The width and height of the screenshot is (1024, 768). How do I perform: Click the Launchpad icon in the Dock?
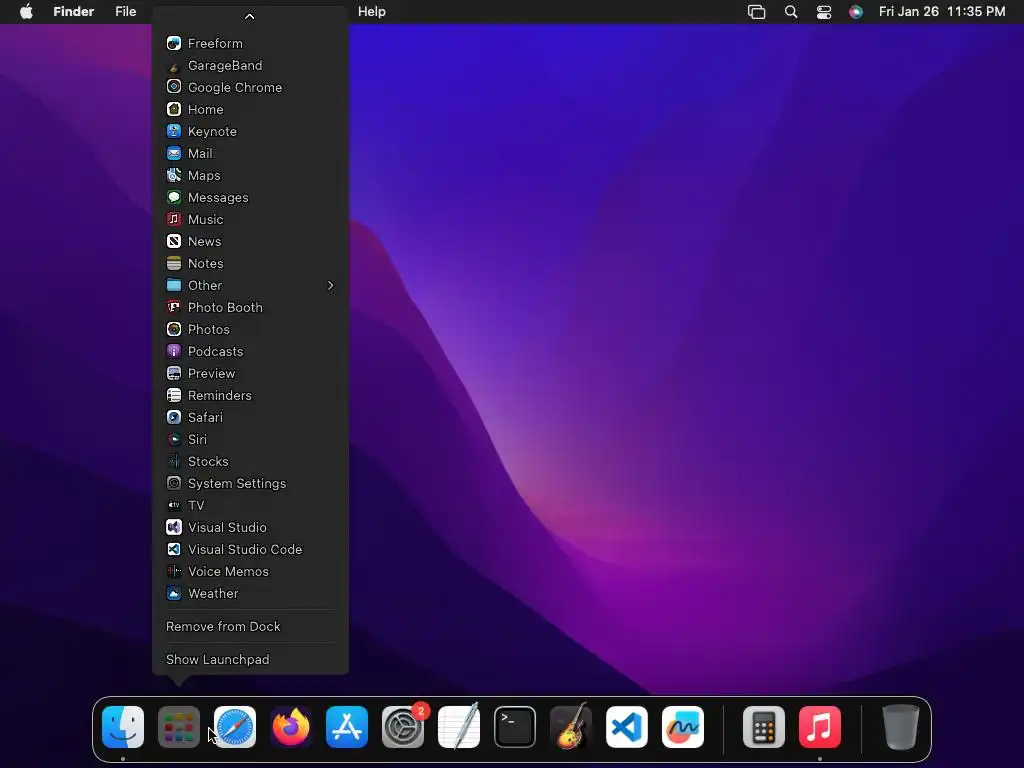click(x=179, y=727)
